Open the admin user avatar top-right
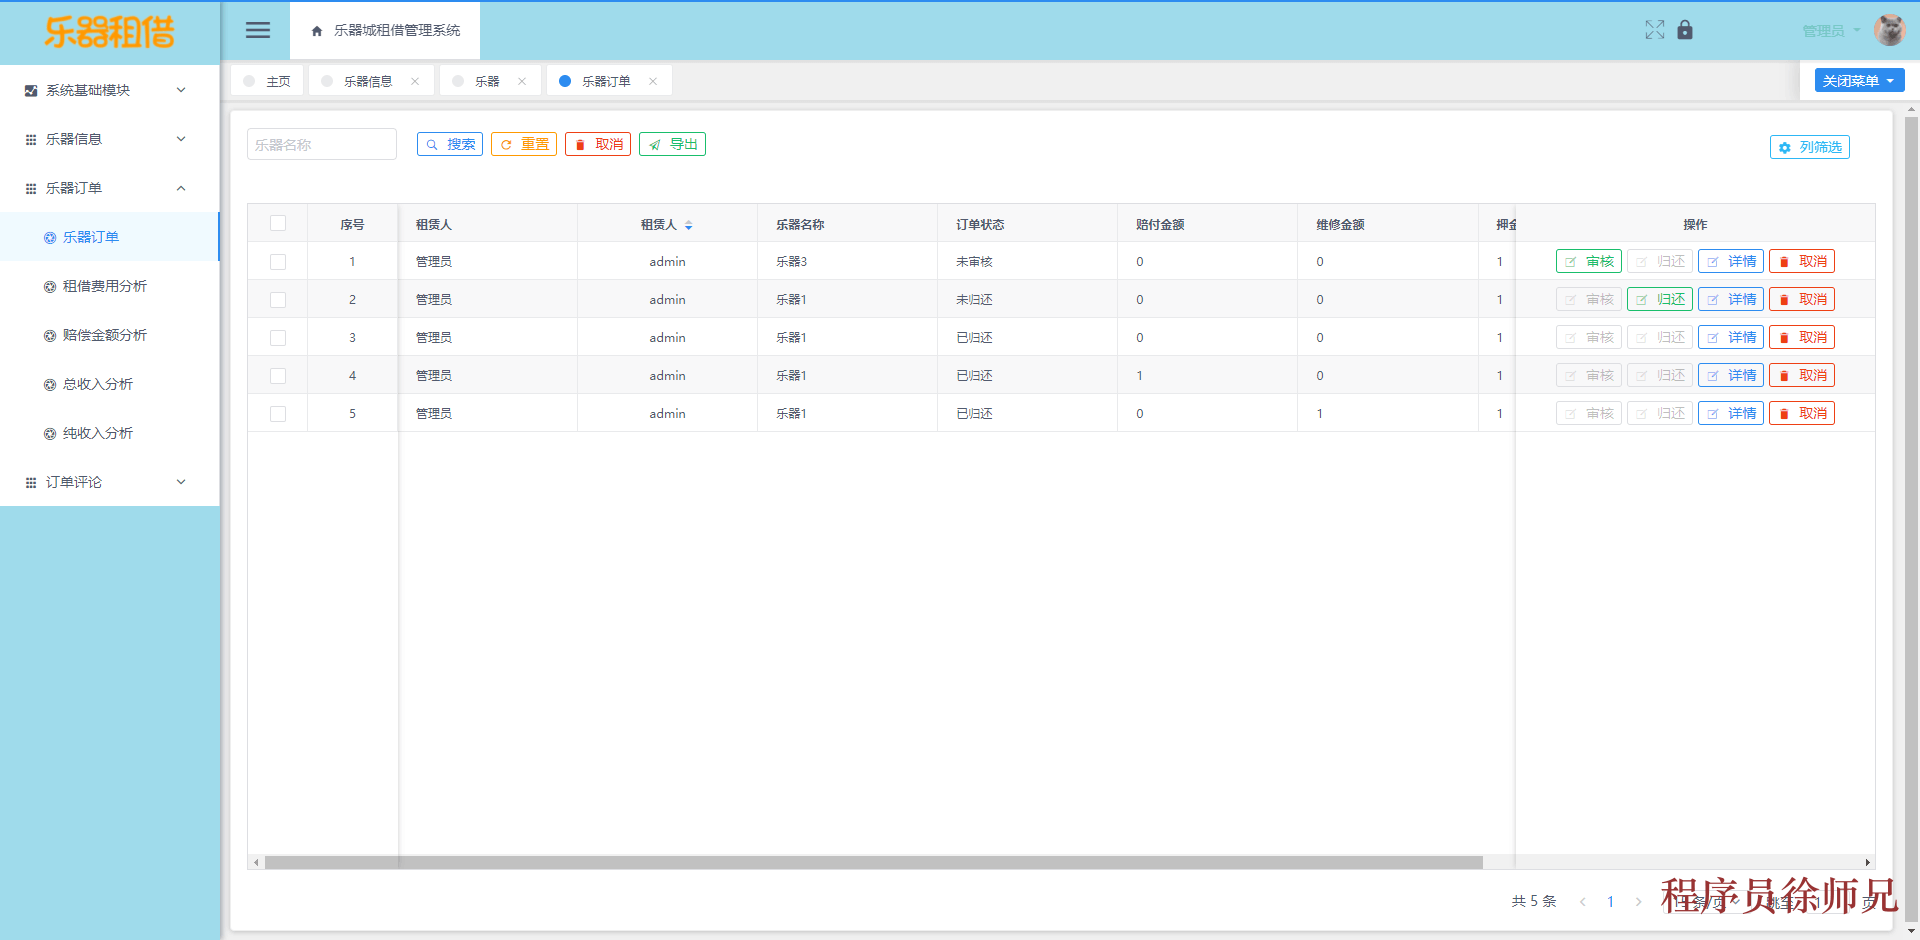The height and width of the screenshot is (940, 1920). click(1889, 30)
